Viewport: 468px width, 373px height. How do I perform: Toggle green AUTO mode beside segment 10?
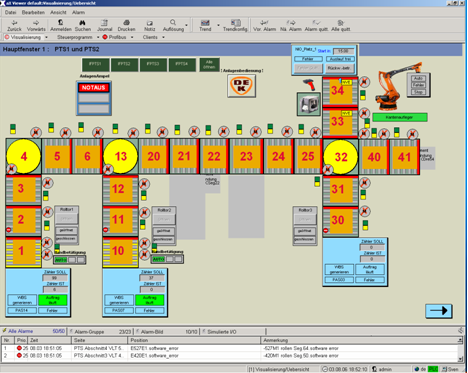pos(158,259)
